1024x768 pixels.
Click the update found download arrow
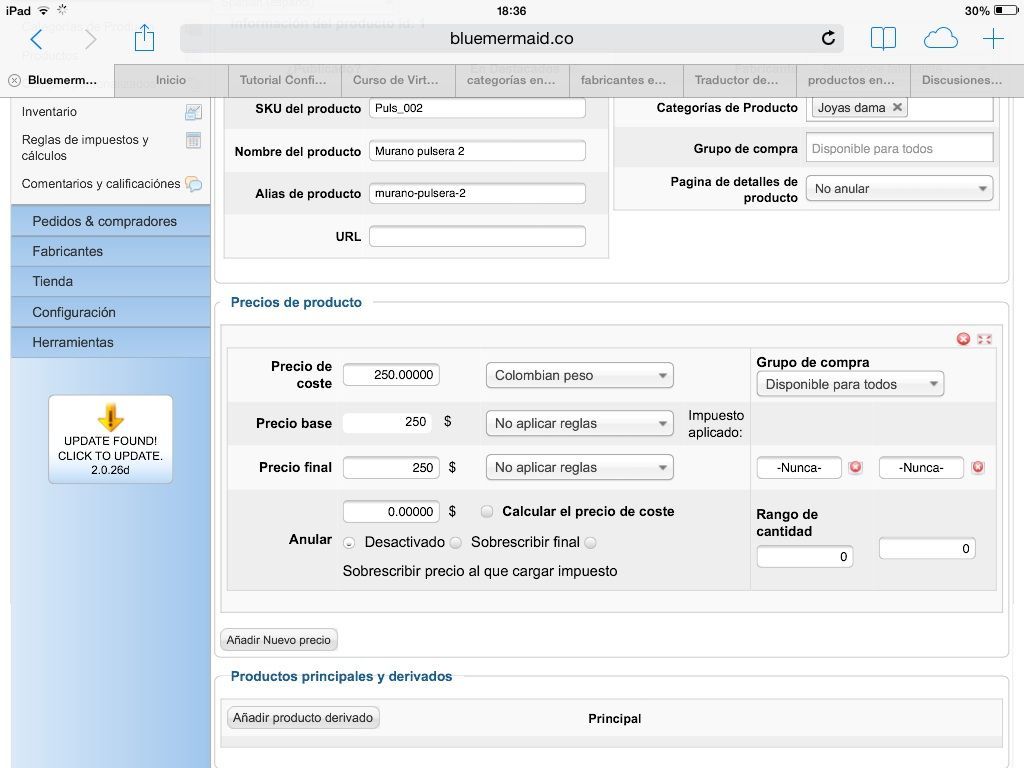[110, 417]
